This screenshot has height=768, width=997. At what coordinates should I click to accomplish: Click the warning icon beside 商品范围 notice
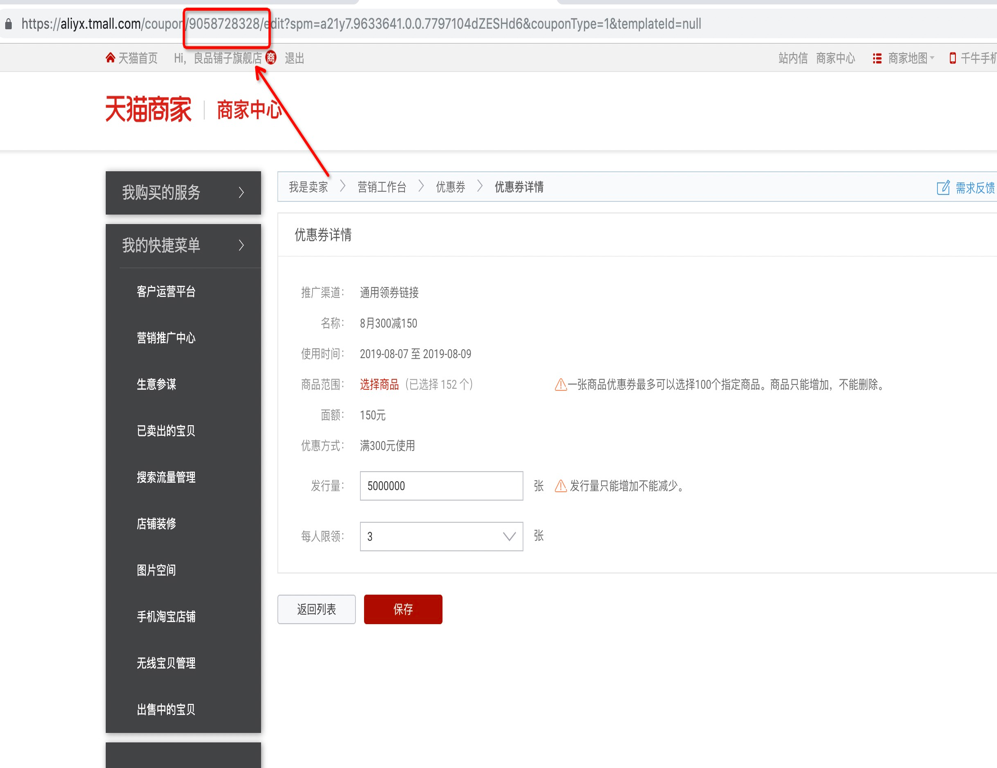(x=561, y=385)
